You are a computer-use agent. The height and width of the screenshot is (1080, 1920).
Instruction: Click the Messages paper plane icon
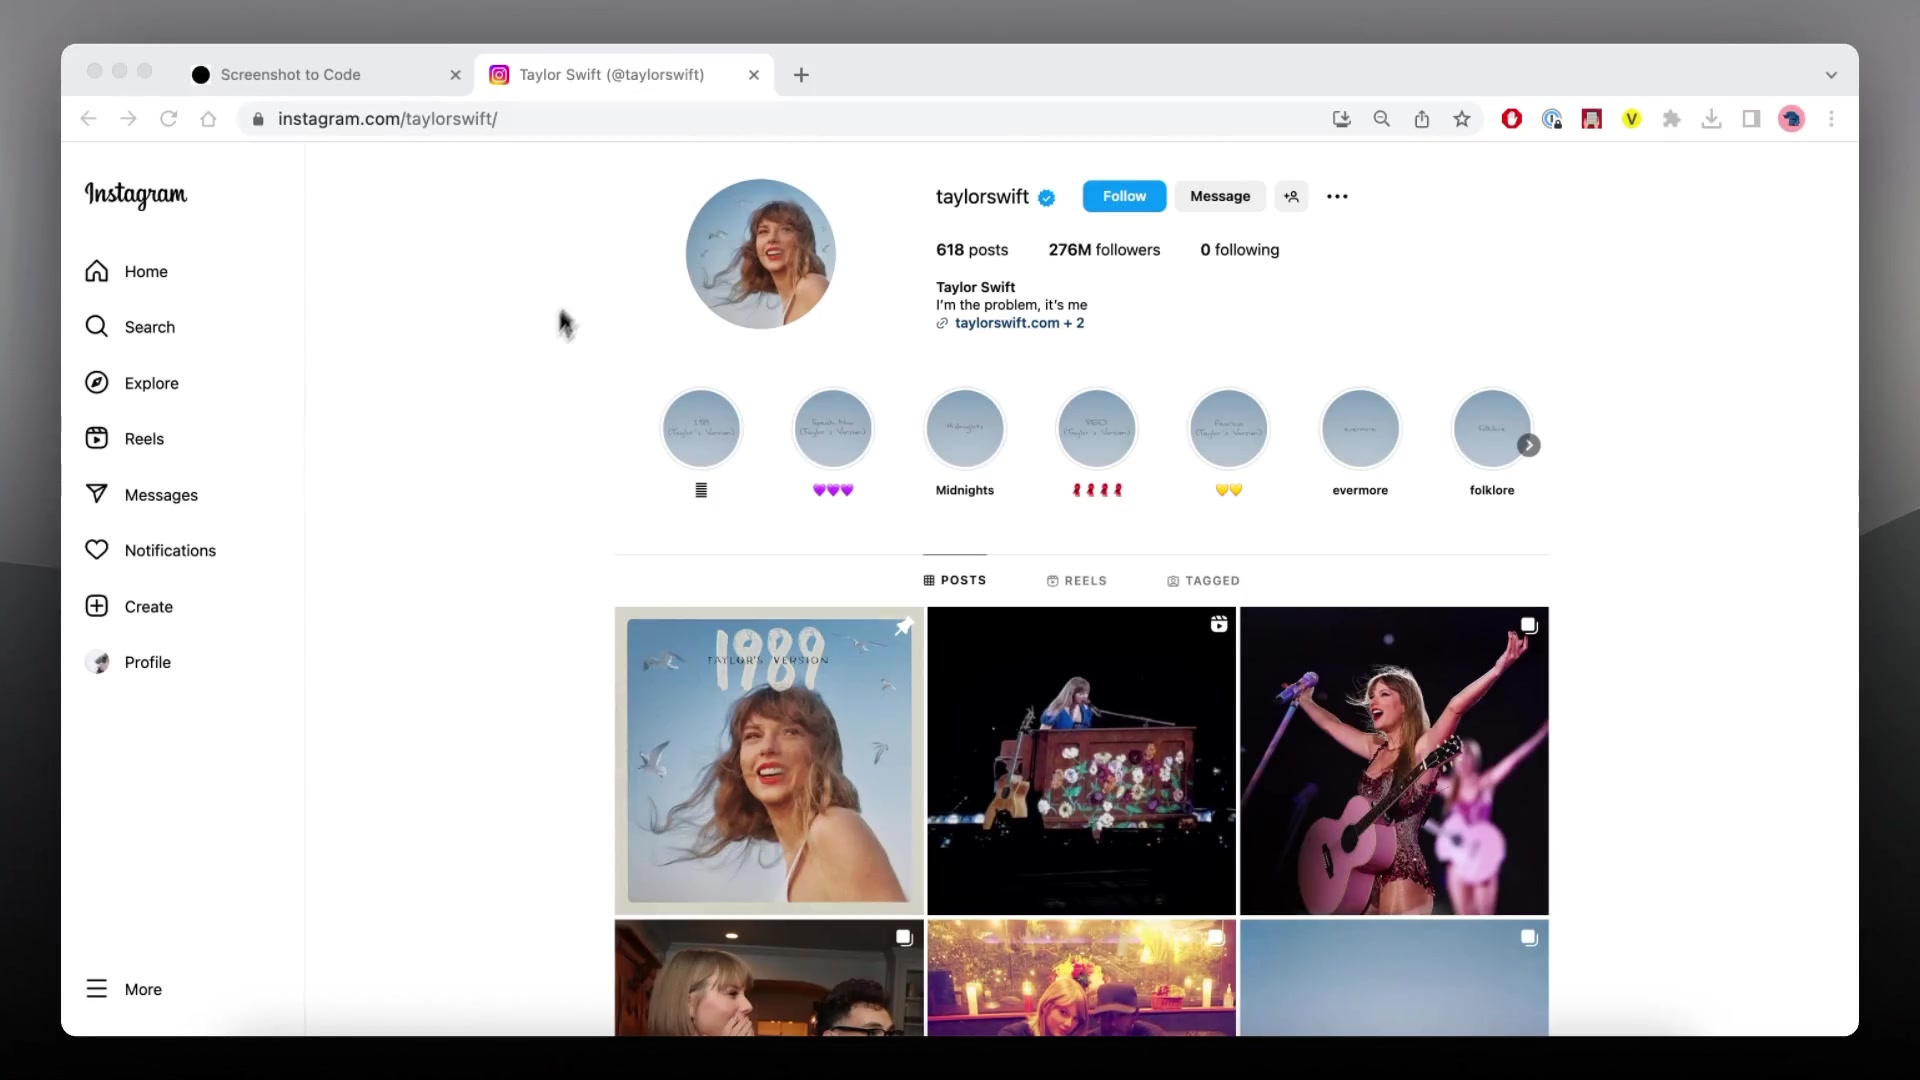click(97, 494)
